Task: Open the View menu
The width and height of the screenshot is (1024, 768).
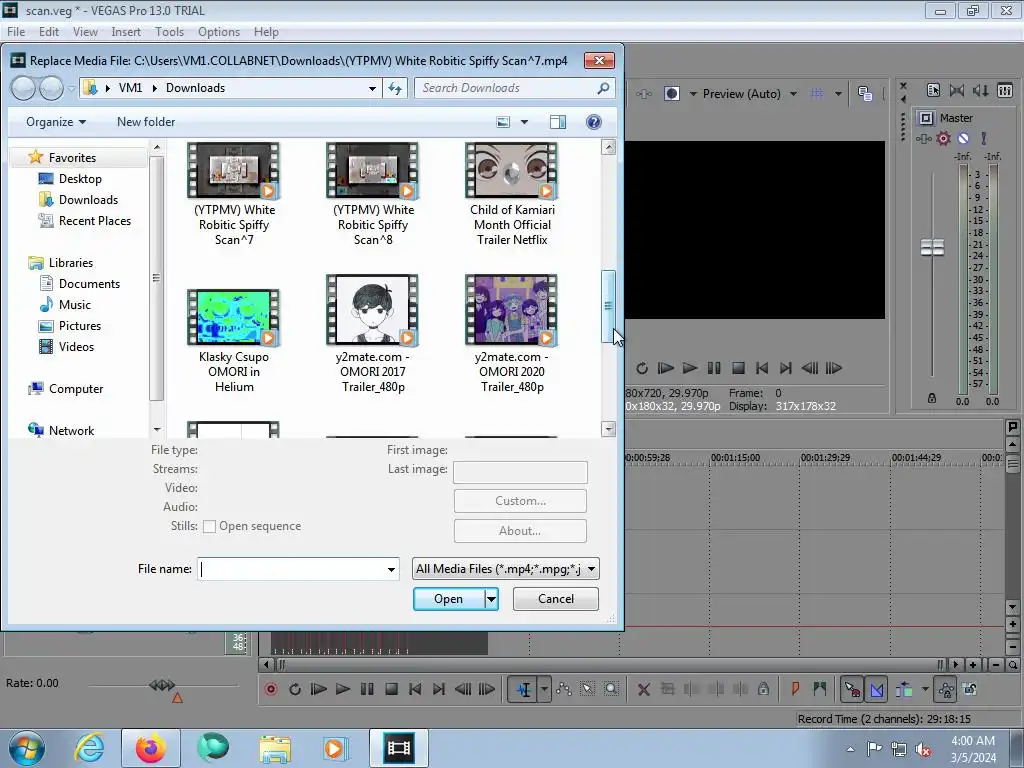Action: point(85,32)
